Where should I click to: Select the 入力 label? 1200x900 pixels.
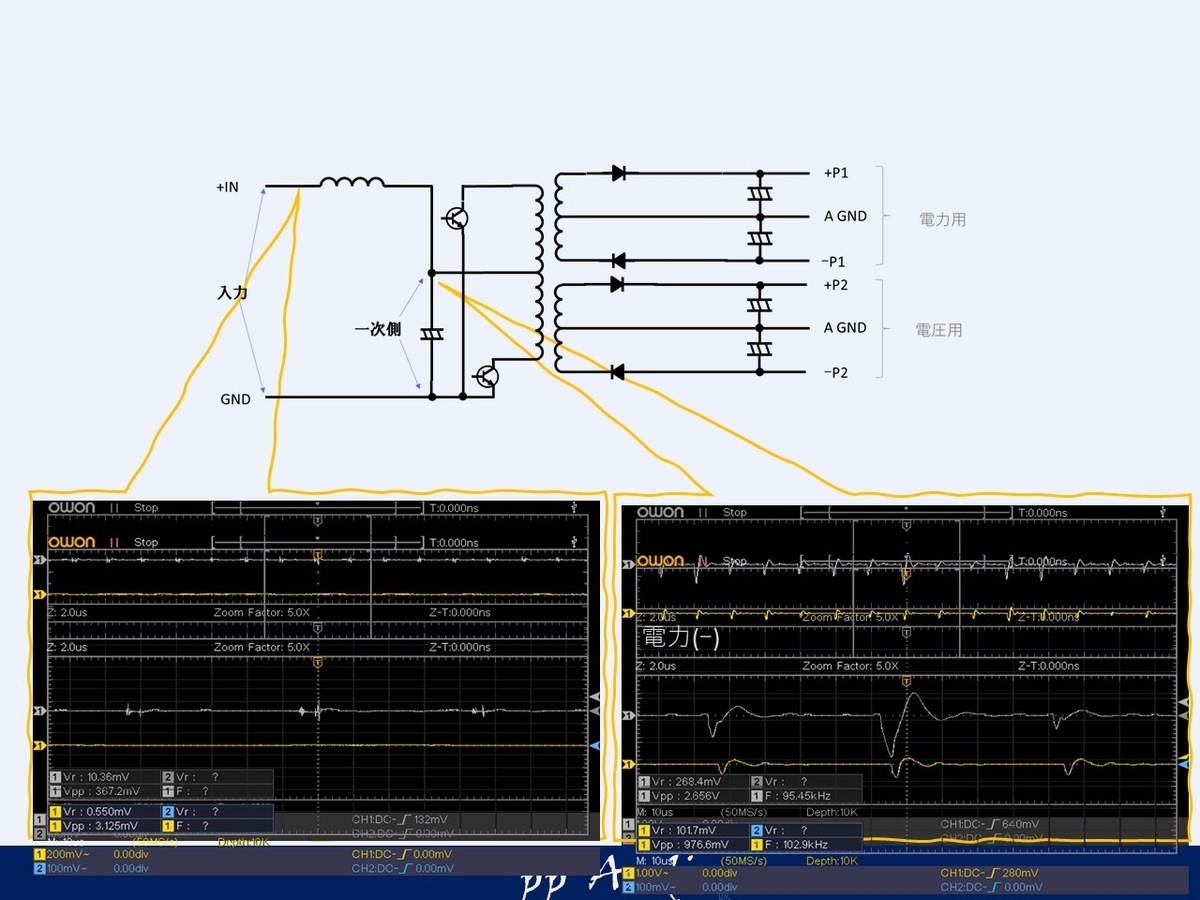click(x=232, y=293)
